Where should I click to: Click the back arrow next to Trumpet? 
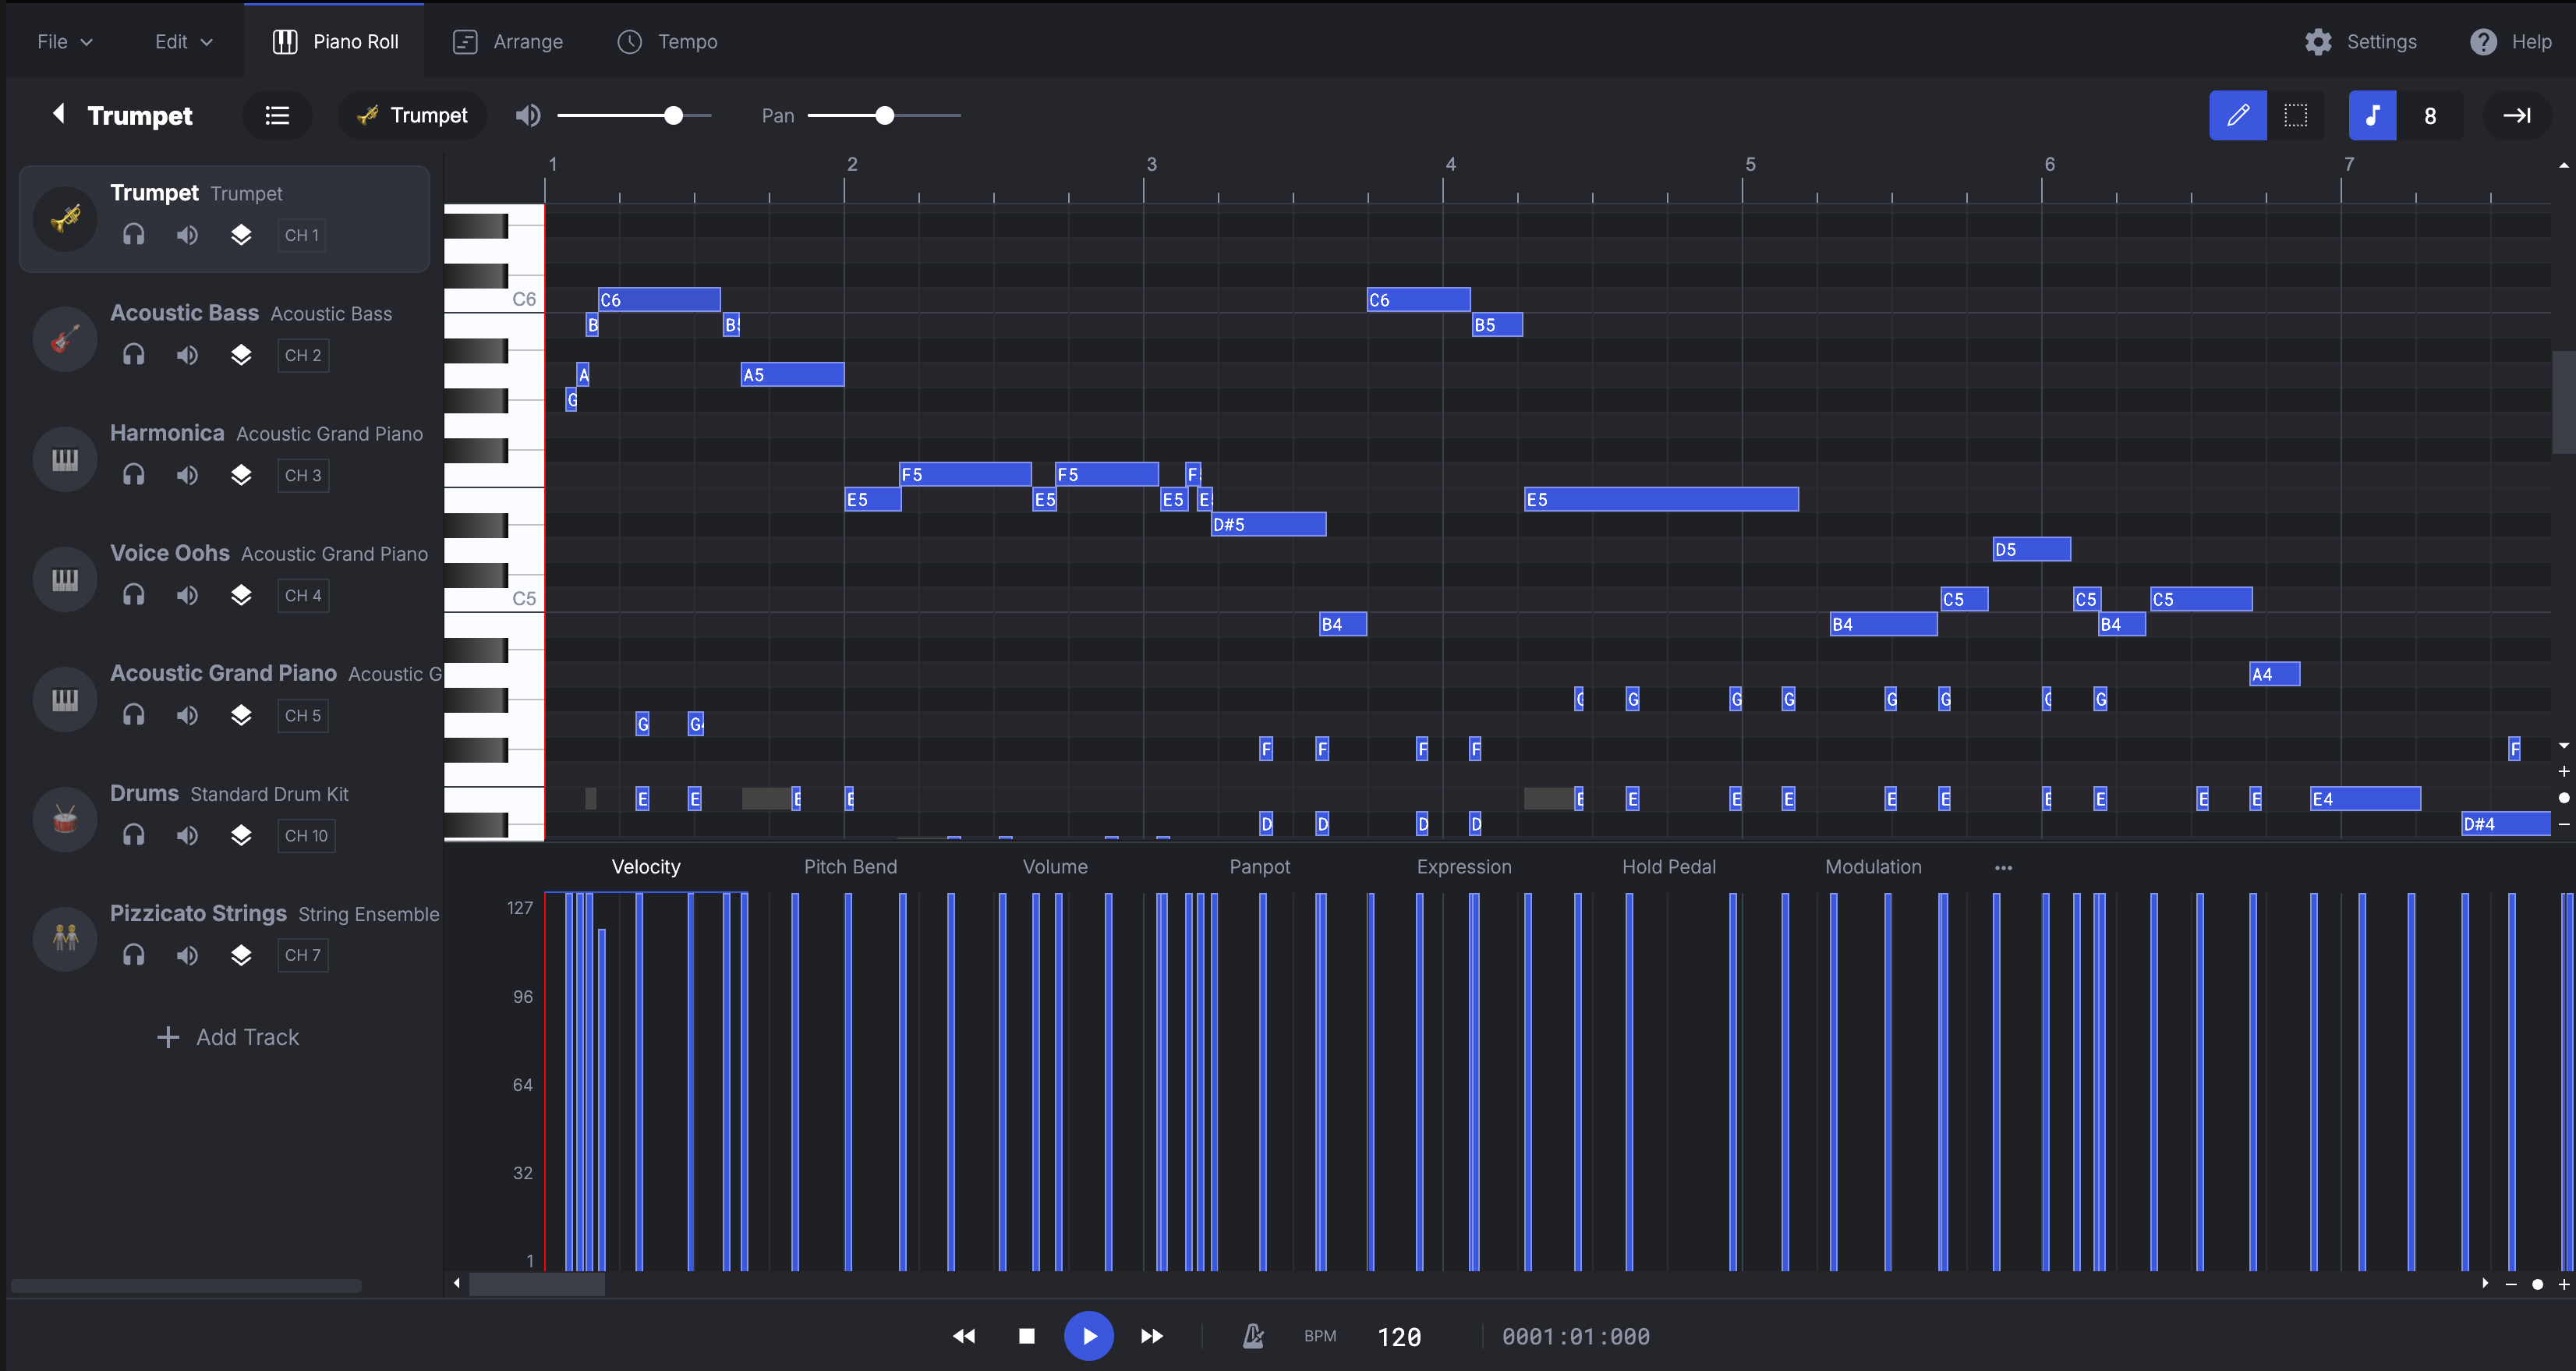coord(59,114)
